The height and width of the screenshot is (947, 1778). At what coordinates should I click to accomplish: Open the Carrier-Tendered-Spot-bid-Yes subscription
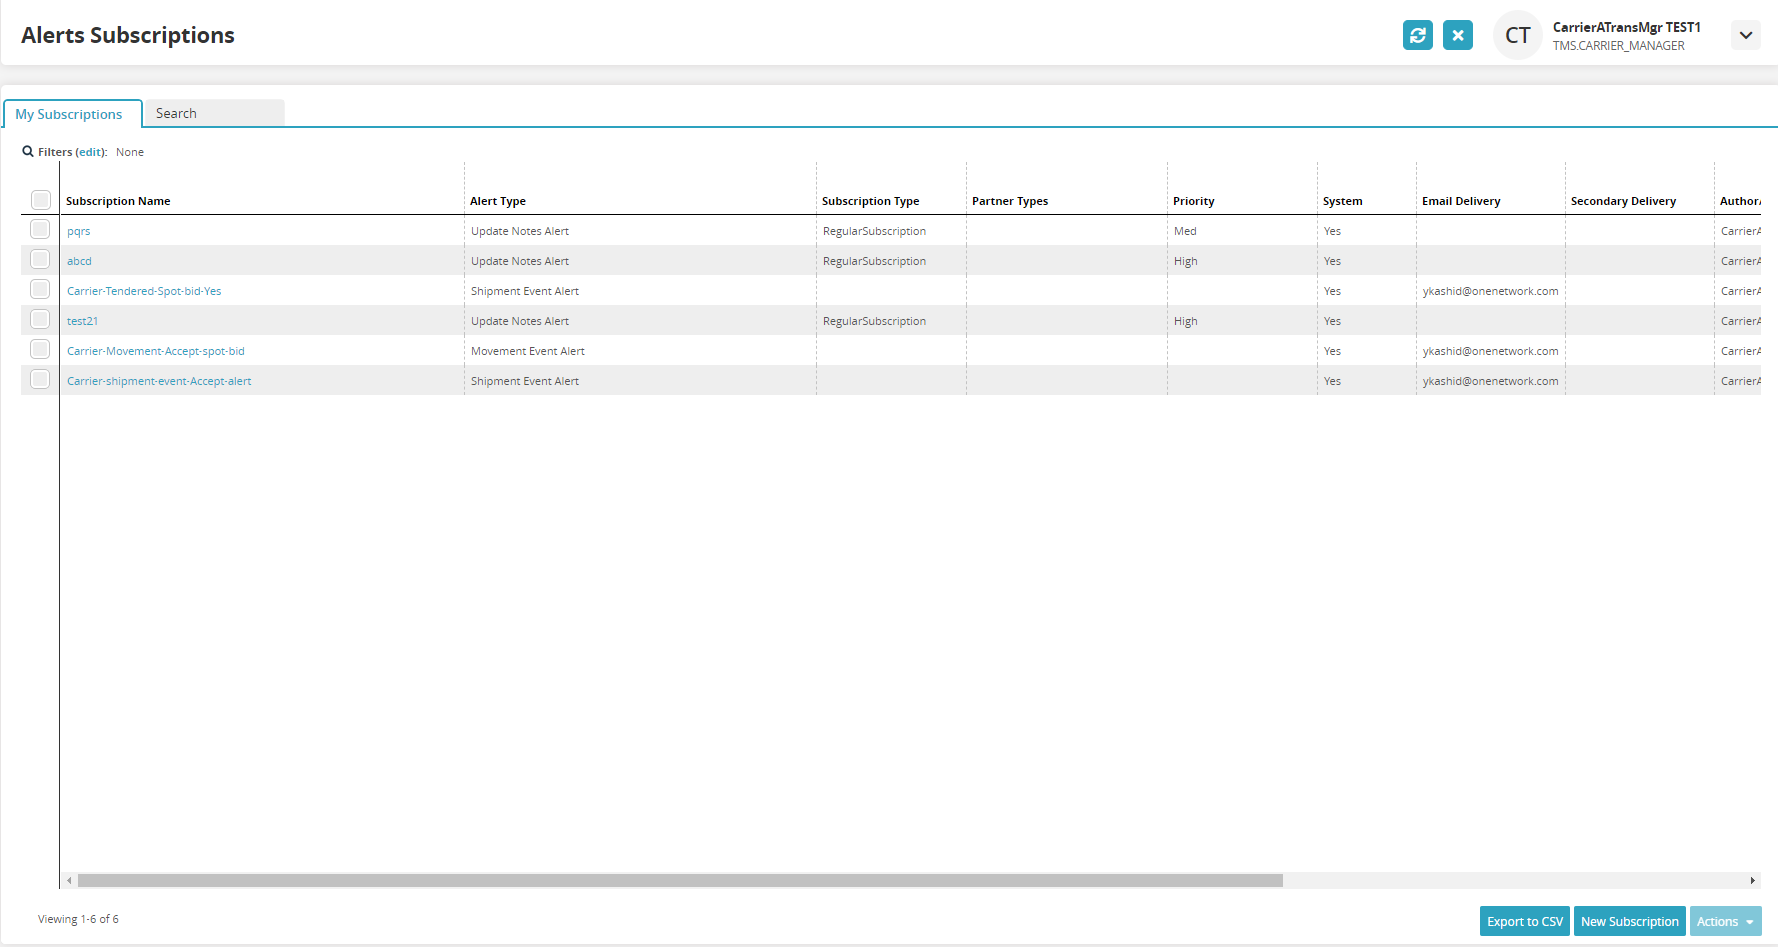(x=144, y=291)
